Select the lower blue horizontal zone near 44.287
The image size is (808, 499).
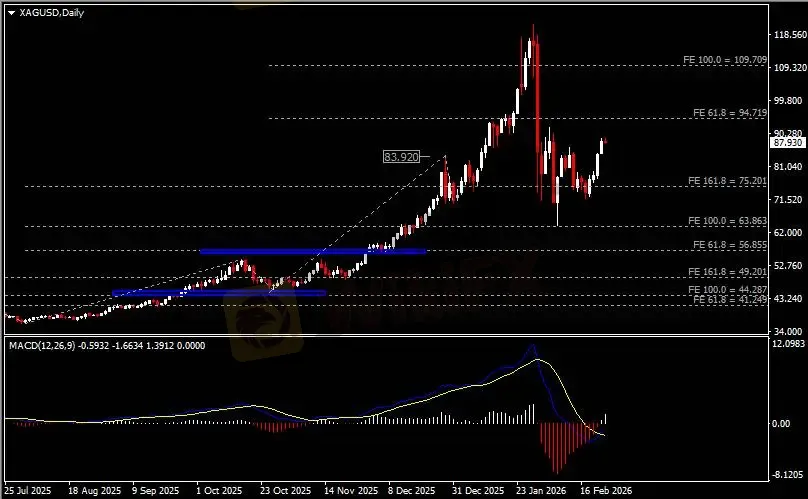pos(219,293)
